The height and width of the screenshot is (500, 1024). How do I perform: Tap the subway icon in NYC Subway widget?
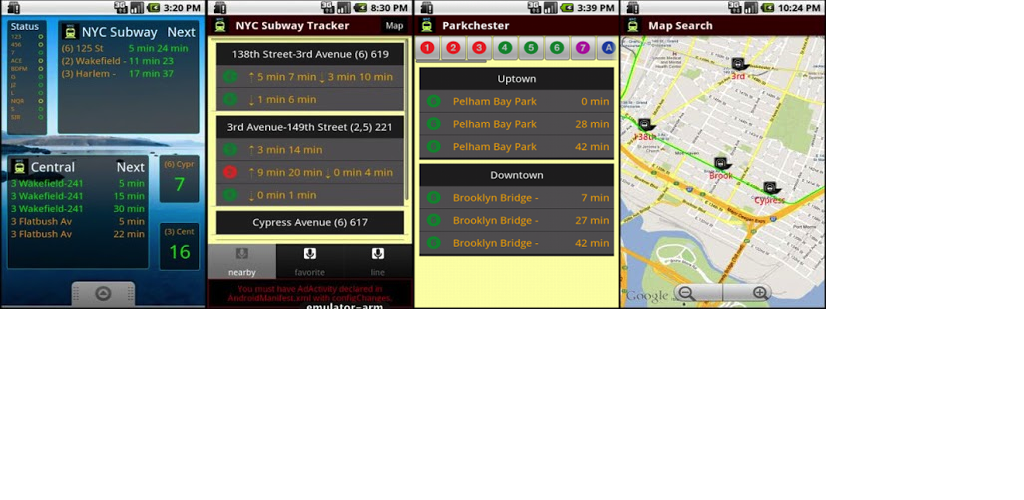click(x=71, y=32)
